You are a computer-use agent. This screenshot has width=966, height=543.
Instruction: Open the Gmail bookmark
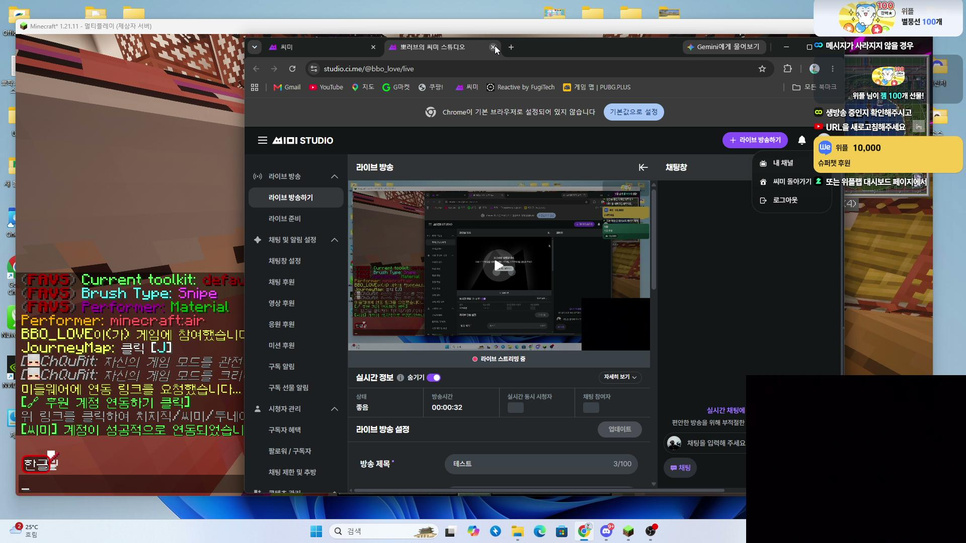click(287, 88)
